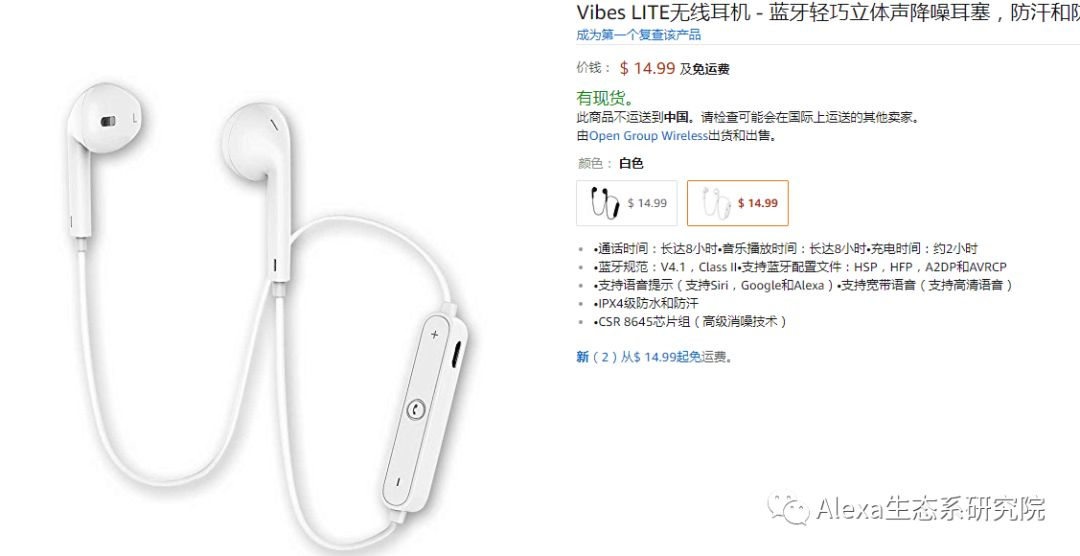Click the WeChat logo in the watermark
The width and height of the screenshot is (1080, 556).
[x=789, y=507]
